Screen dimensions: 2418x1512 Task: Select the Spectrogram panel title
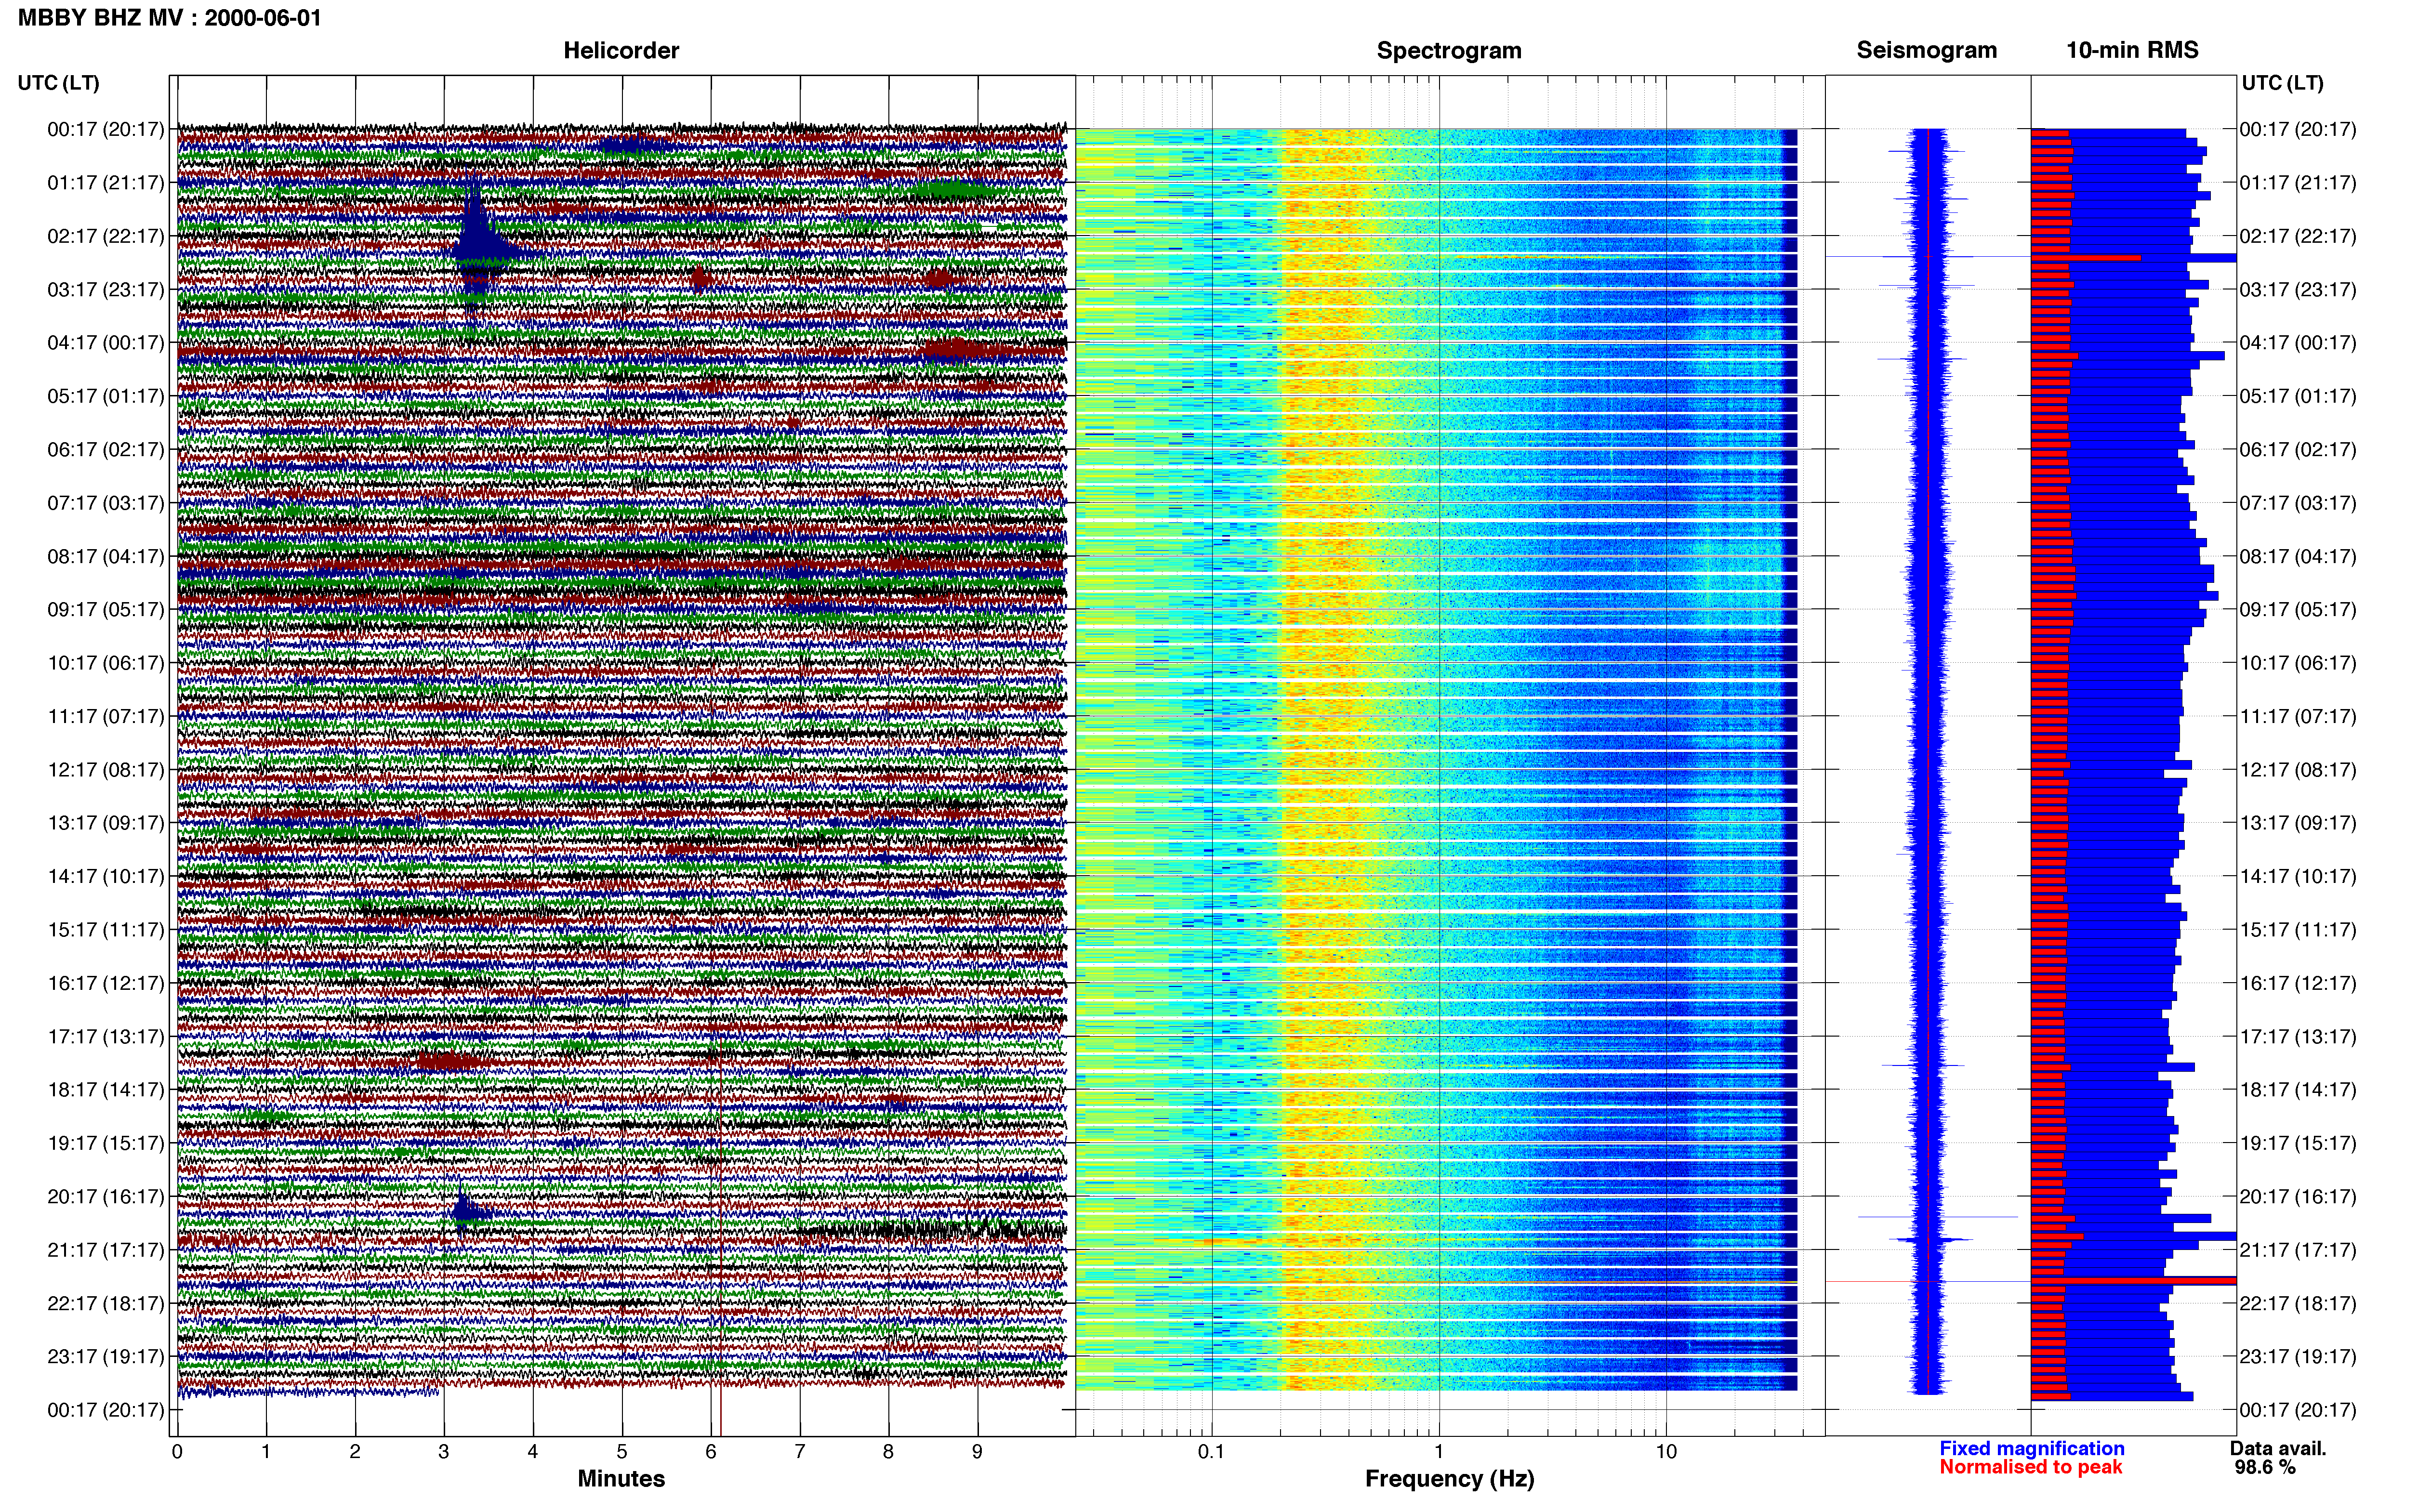pyautogui.click(x=1449, y=51)
